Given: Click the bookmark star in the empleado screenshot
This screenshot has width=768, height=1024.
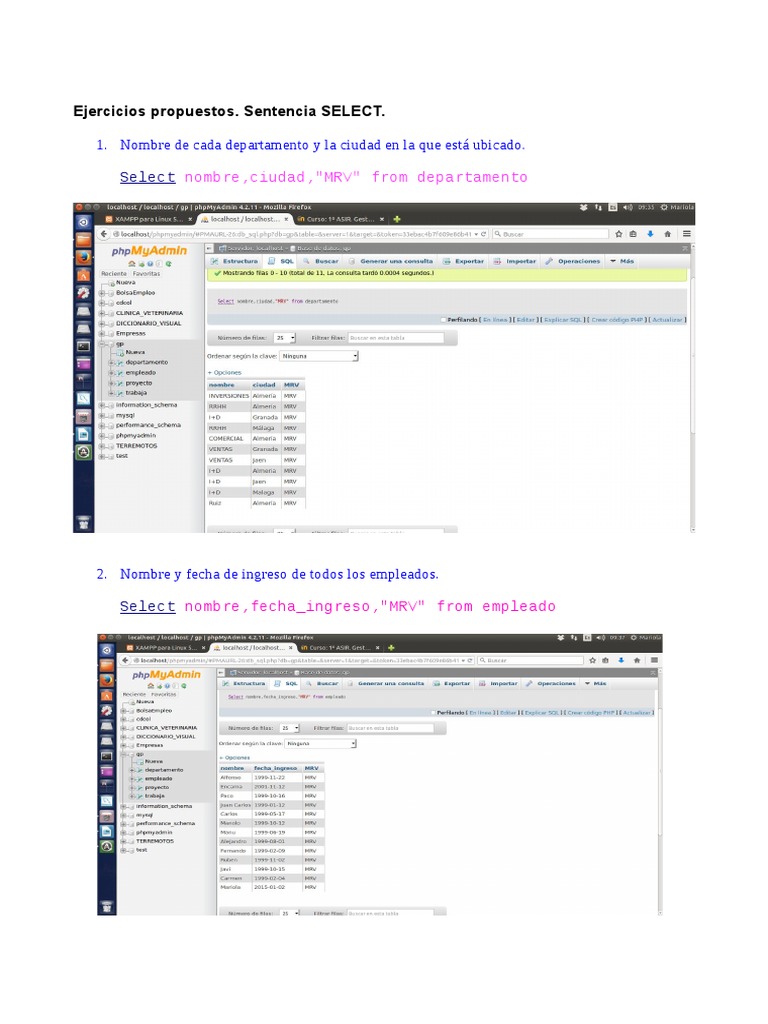Looking at the screenshot, I should coord(592,660).
